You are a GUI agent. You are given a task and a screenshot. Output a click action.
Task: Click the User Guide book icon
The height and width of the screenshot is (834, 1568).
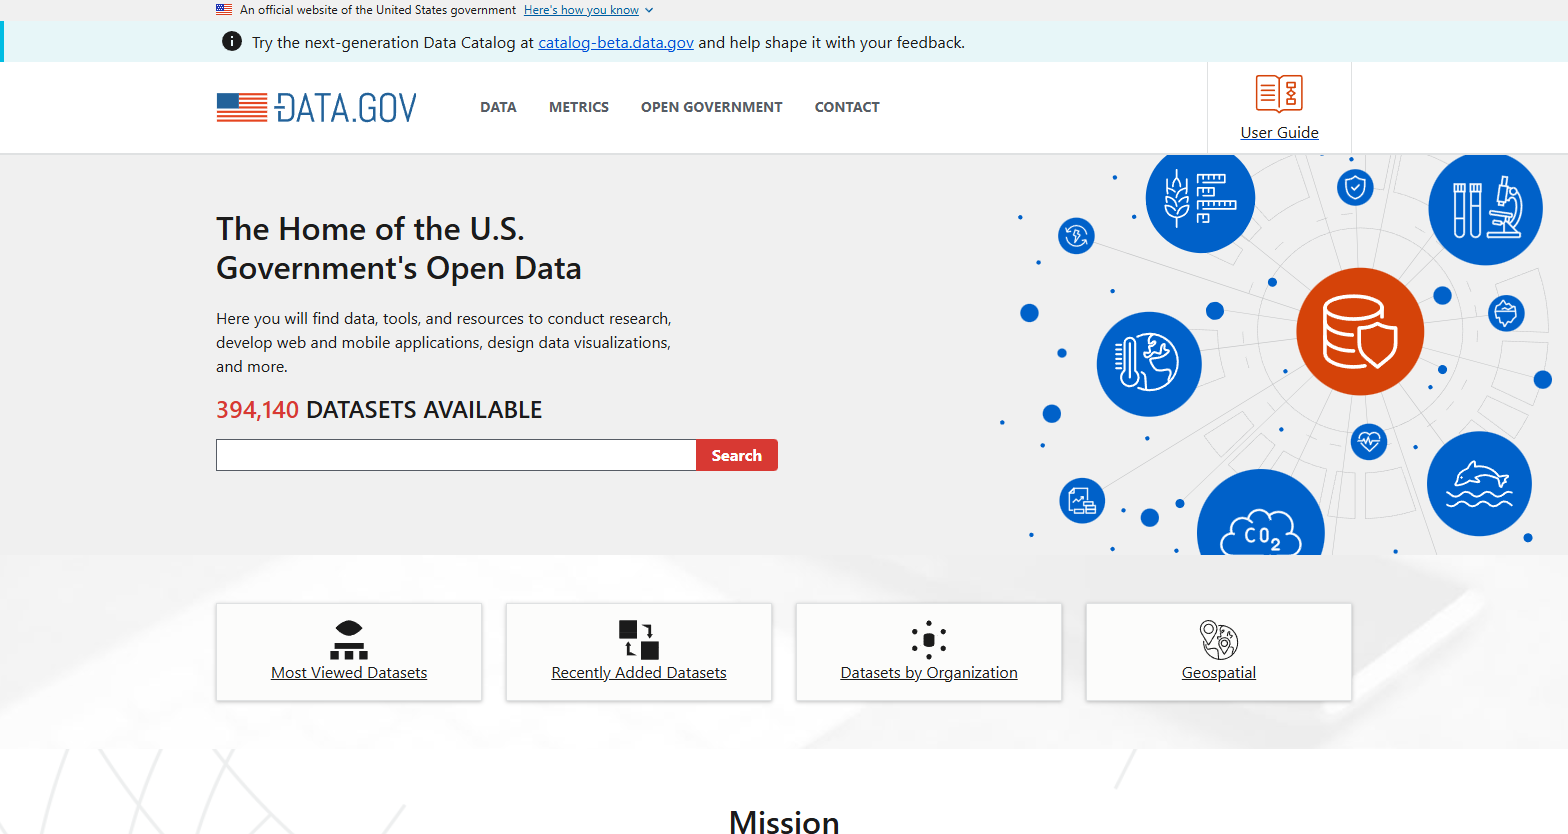[1279, 93]
